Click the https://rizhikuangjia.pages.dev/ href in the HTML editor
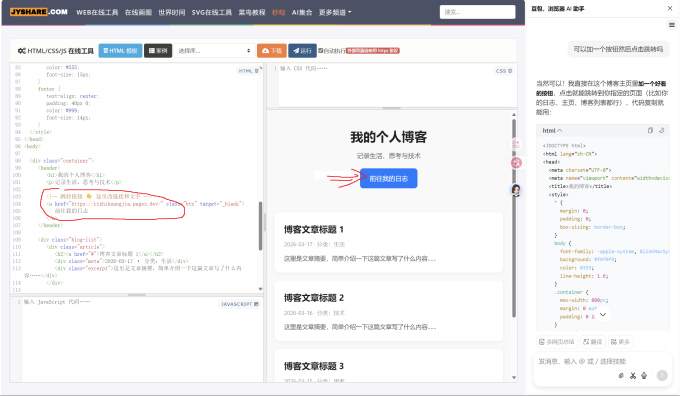This screenshot has height=396, width=680. pyautogui.click(x=117, y=204)
